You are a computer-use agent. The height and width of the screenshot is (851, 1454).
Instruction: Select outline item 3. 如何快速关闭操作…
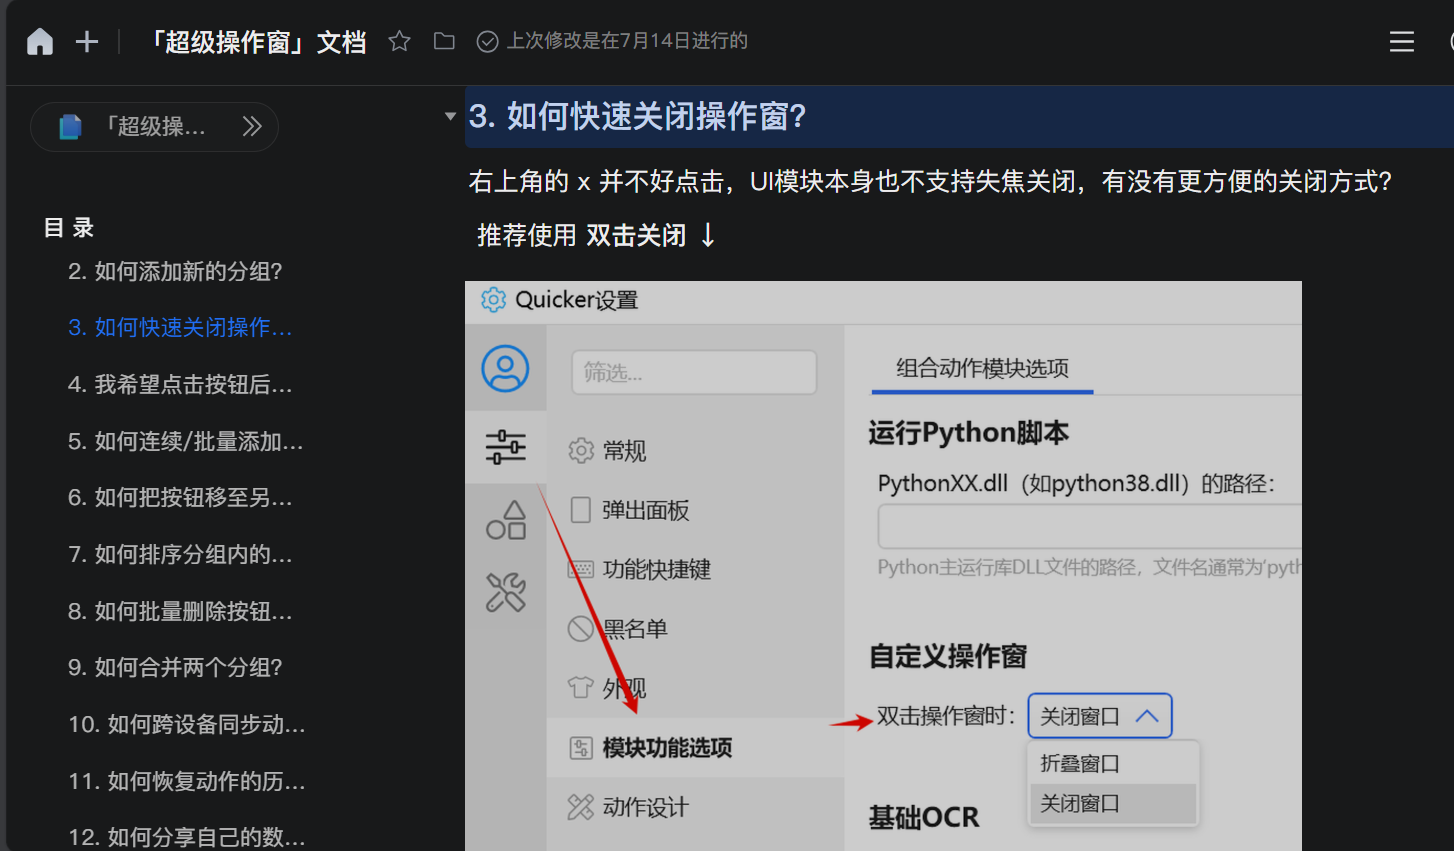[x=180, y=328]
